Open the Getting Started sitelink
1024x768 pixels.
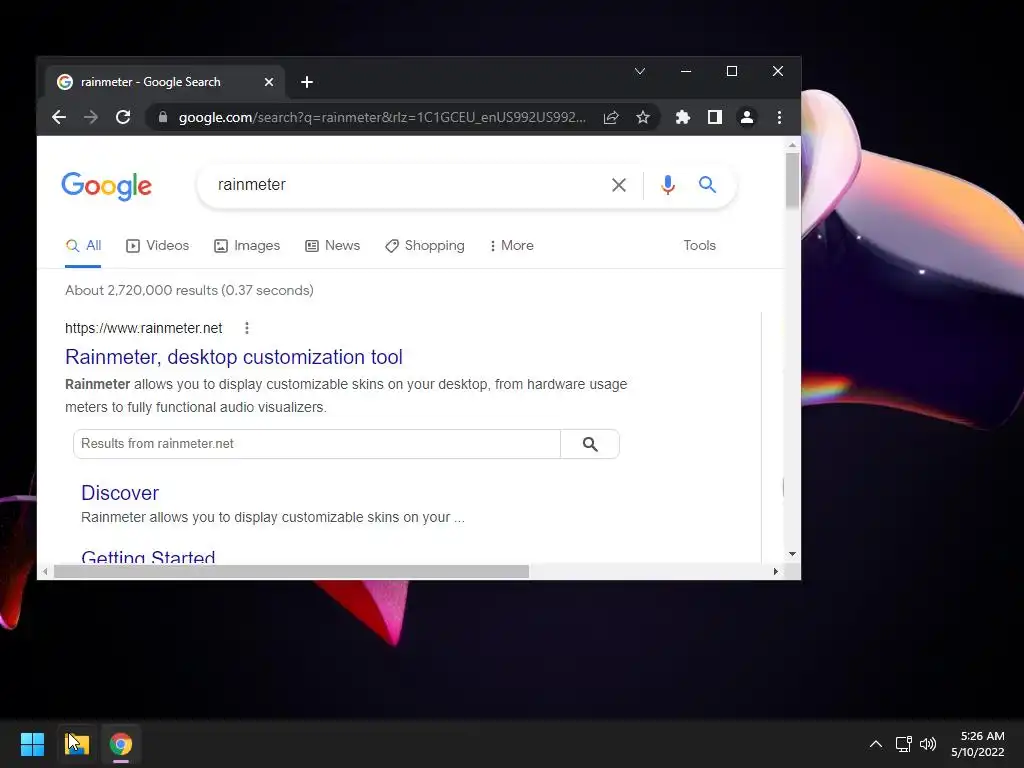148,556
